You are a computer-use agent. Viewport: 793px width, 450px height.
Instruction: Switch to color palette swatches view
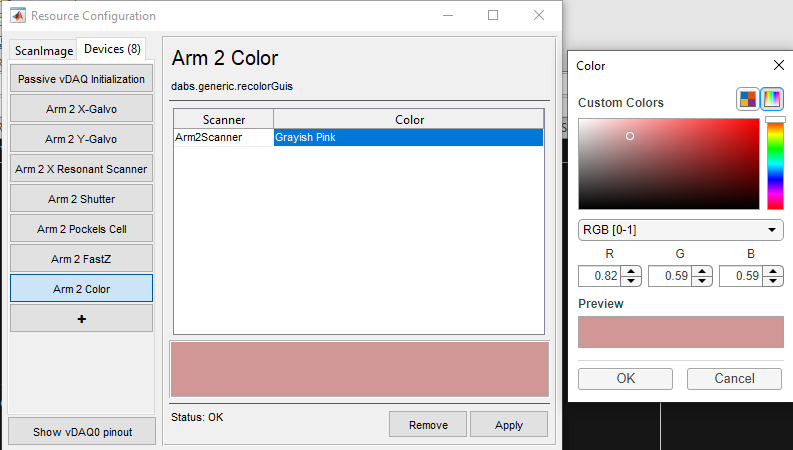click(x=747, y=99)
